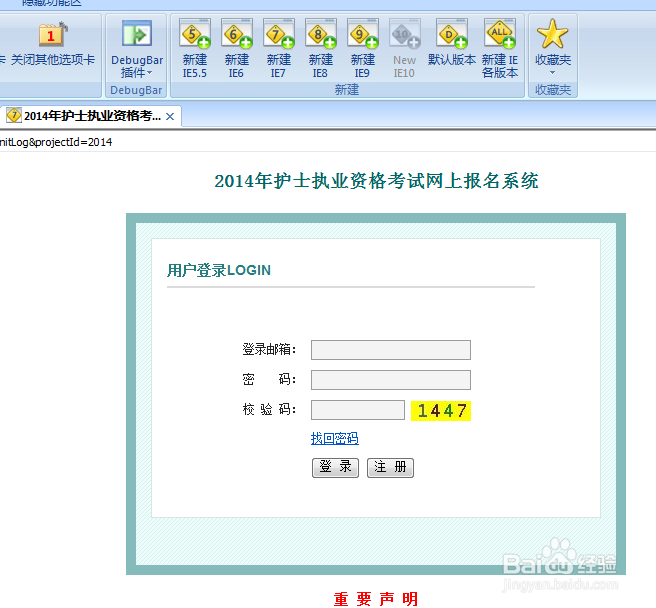The image size is (656, 608).
Task: Click the 登录 login button
Action: 335,467
